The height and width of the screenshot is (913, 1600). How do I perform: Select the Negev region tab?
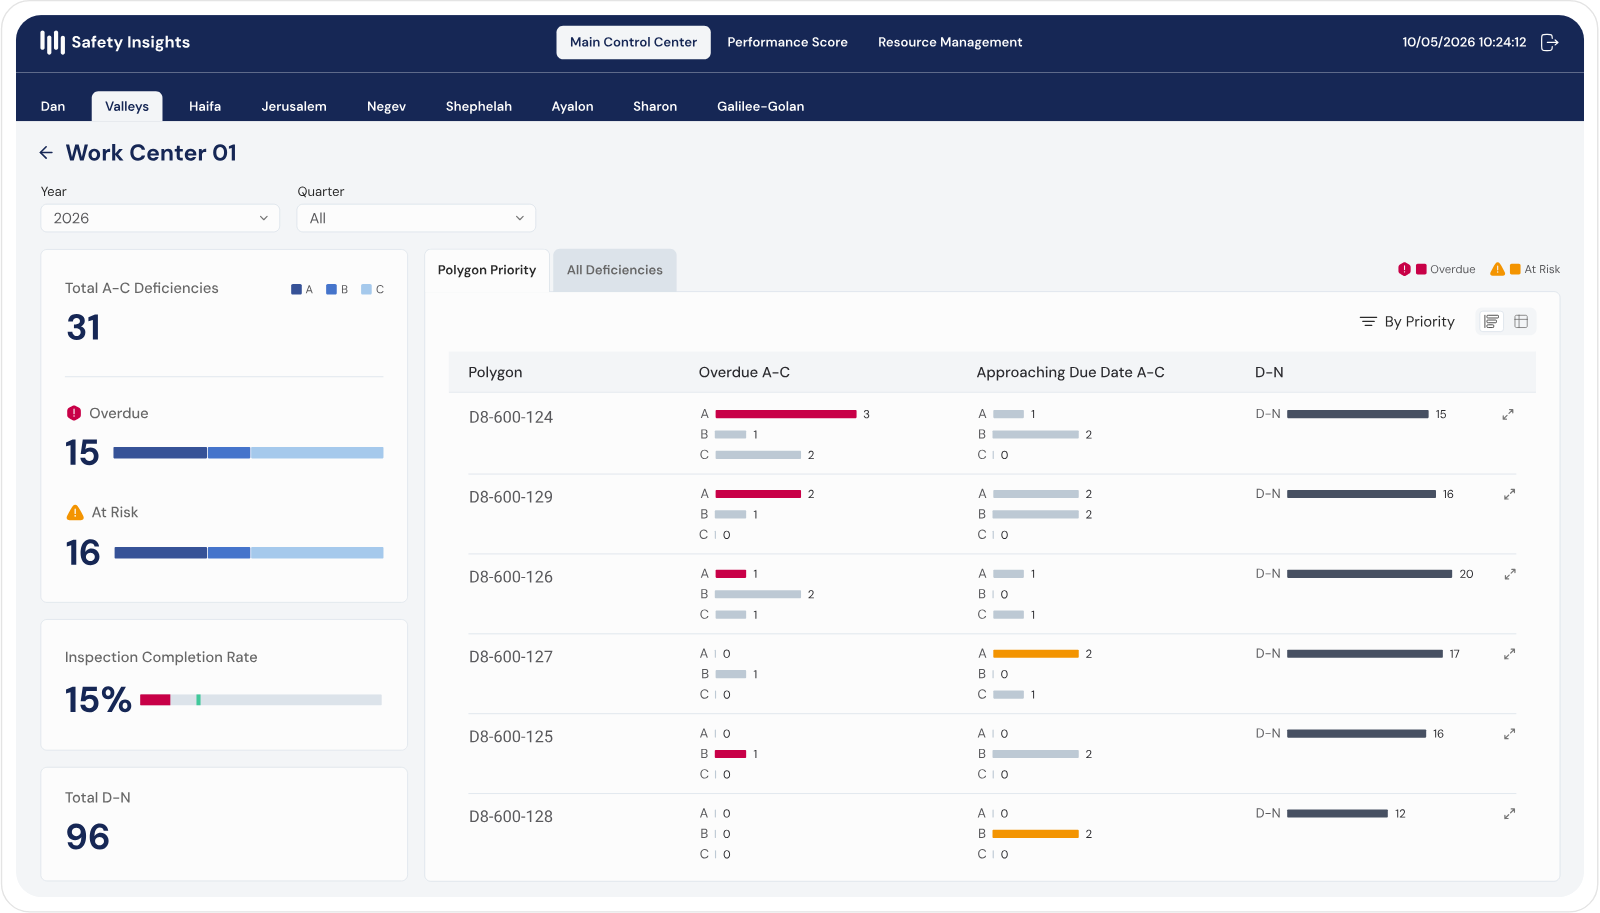386,106
